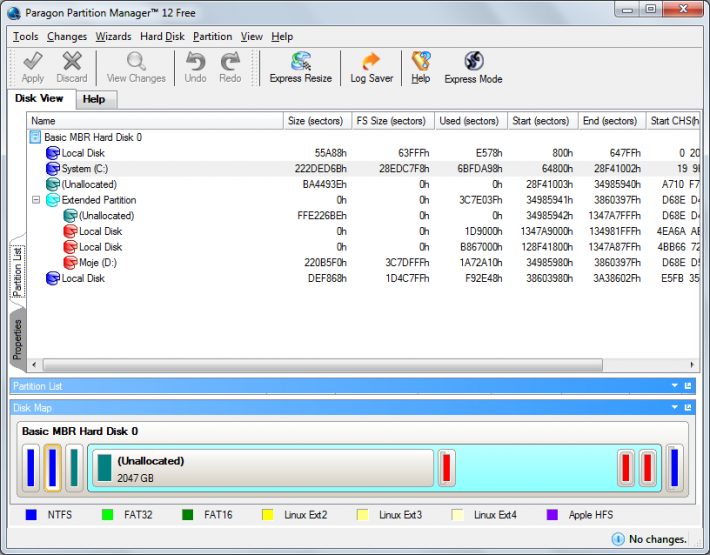Image resolution: width=710 pixels, height=555 pixels.
Task: Collapse Disk Map panel arrow
Action: [675, 407]
